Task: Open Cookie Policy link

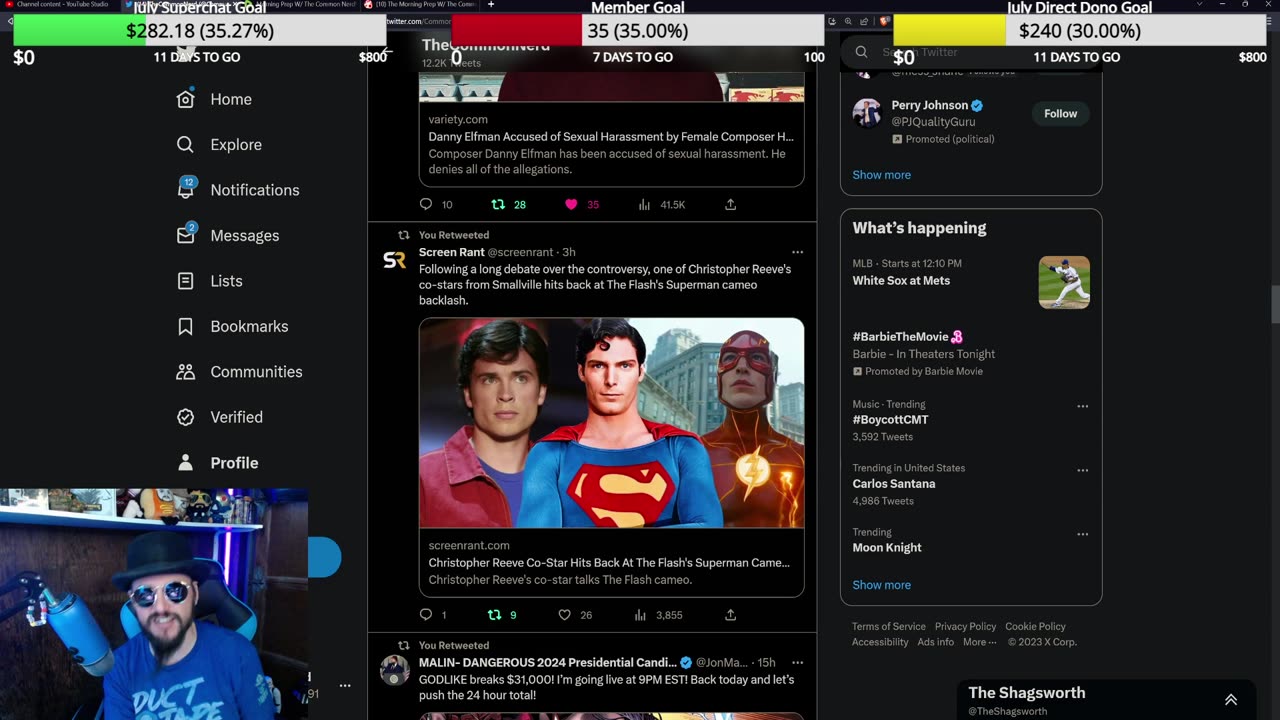Action: click(1035, 626)
